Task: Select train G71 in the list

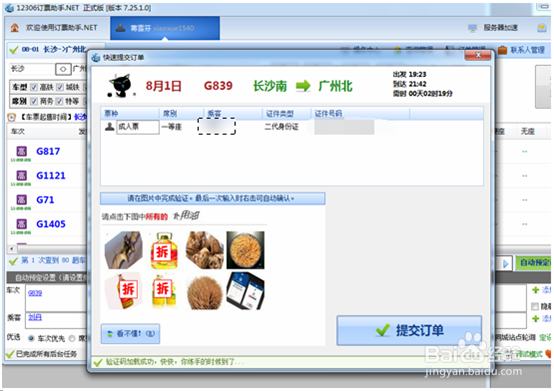Action: (45, 200)
